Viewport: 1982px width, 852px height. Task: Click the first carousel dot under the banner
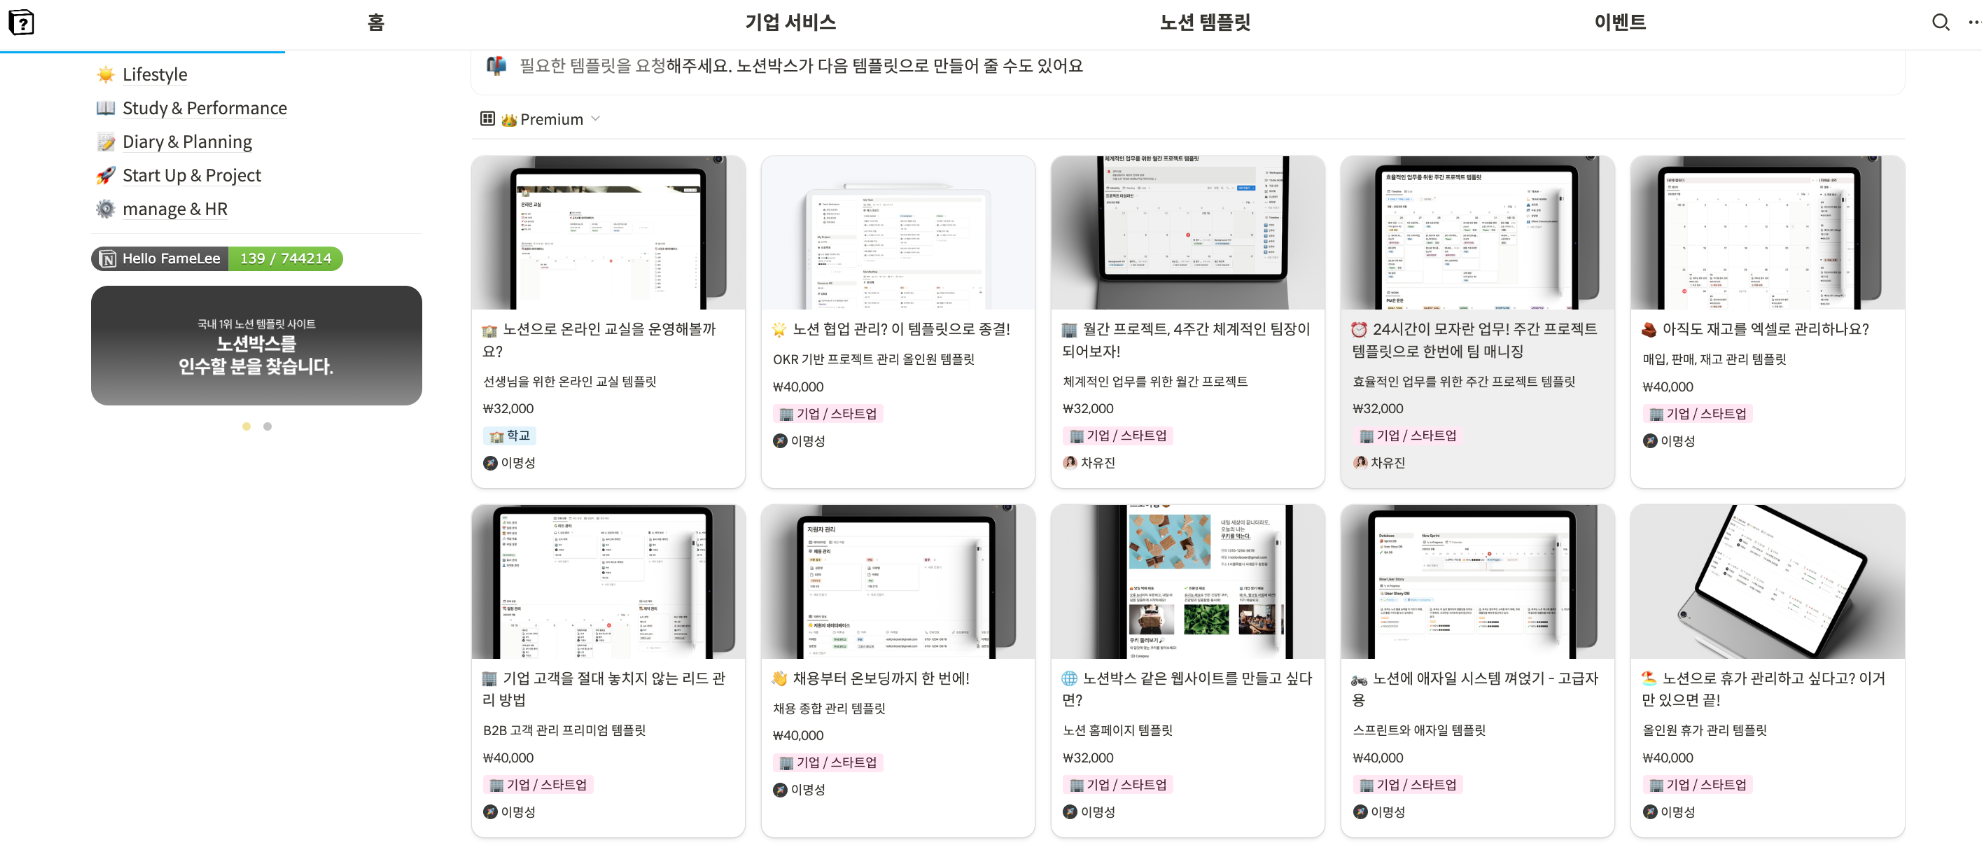(246, 426)
